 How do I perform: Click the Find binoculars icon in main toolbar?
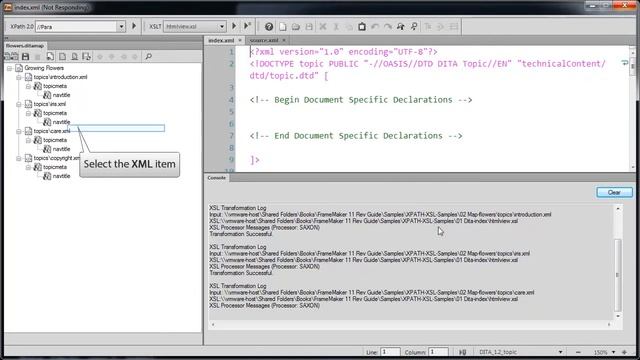pyautogui.click(x=401, y=27)
